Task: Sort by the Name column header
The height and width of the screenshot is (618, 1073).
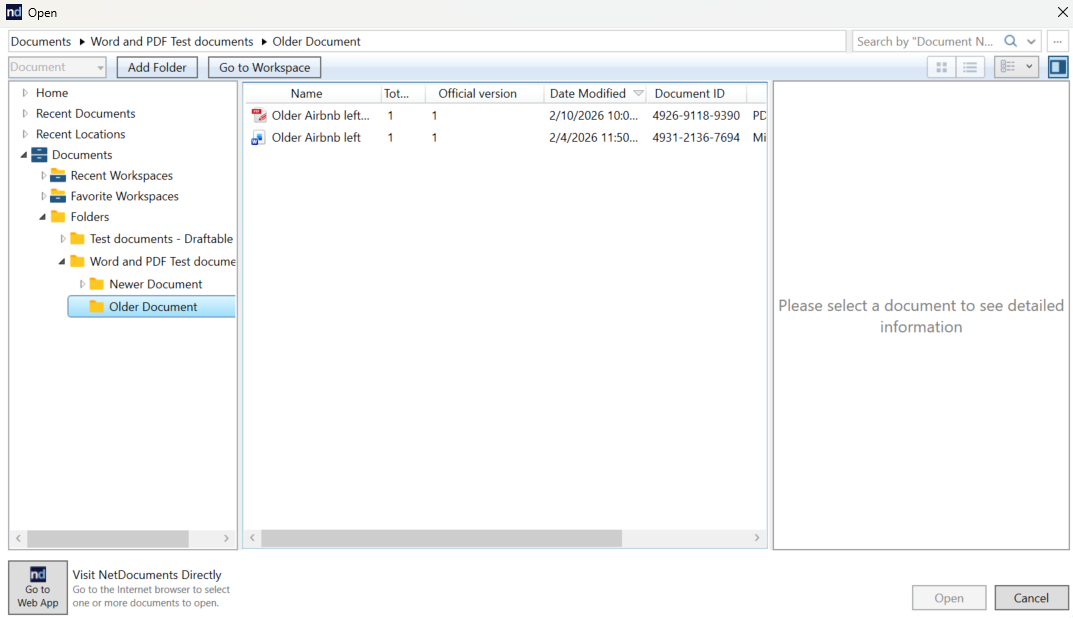Action: click(x=307, y=94)
